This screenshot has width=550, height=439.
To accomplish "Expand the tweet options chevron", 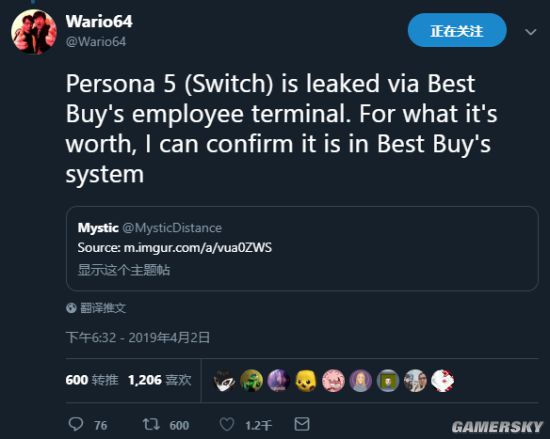I will tap(530, 32).
